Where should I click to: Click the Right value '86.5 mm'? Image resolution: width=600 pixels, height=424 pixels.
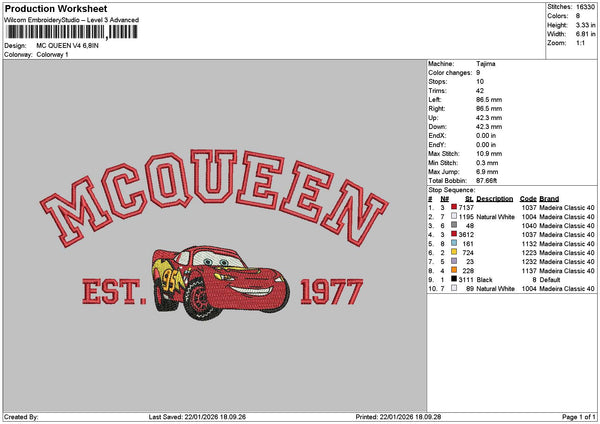[x=489, y=109]
